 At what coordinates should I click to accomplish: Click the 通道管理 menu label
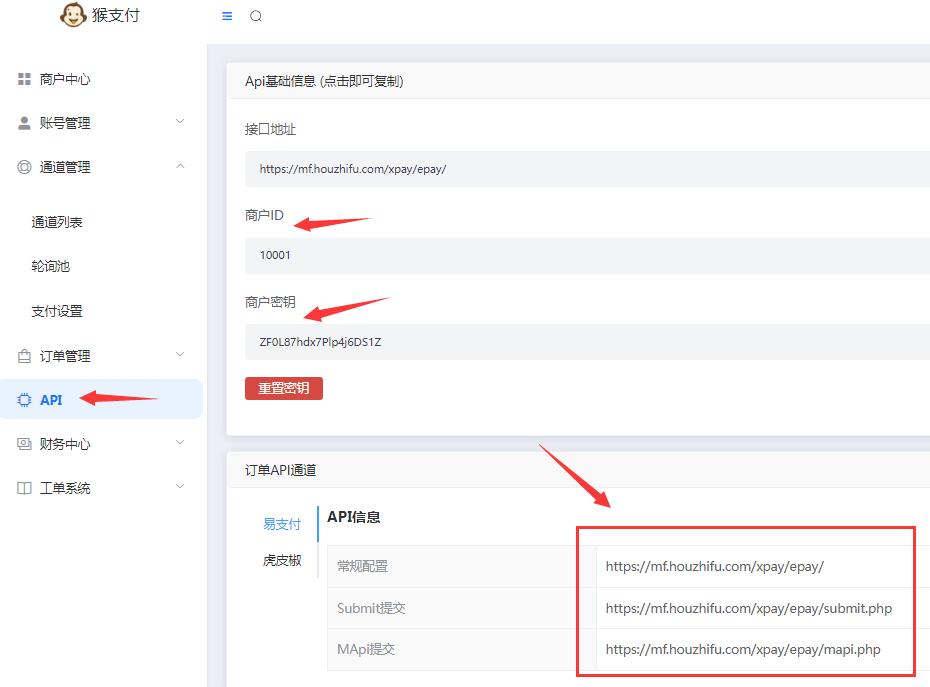coord(65,167)
